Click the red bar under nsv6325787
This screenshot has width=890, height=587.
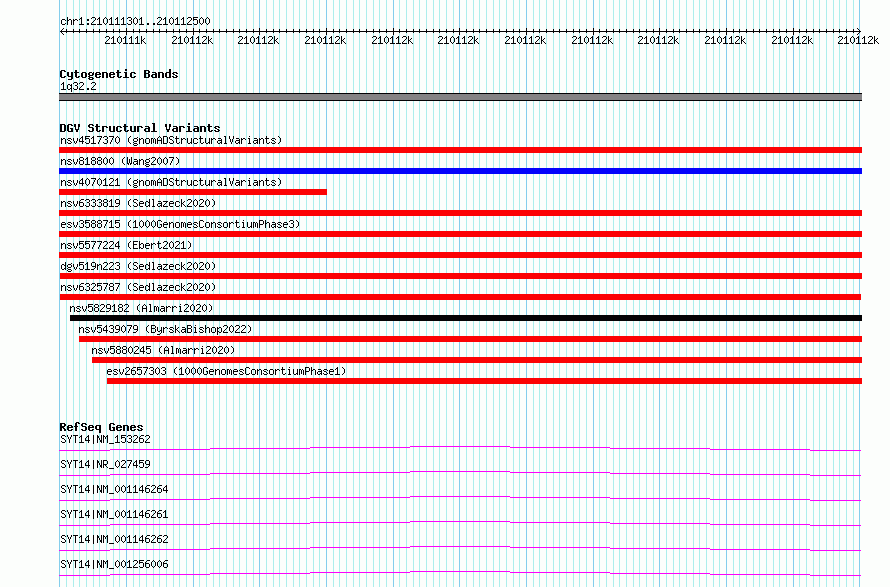click(460, 297)
